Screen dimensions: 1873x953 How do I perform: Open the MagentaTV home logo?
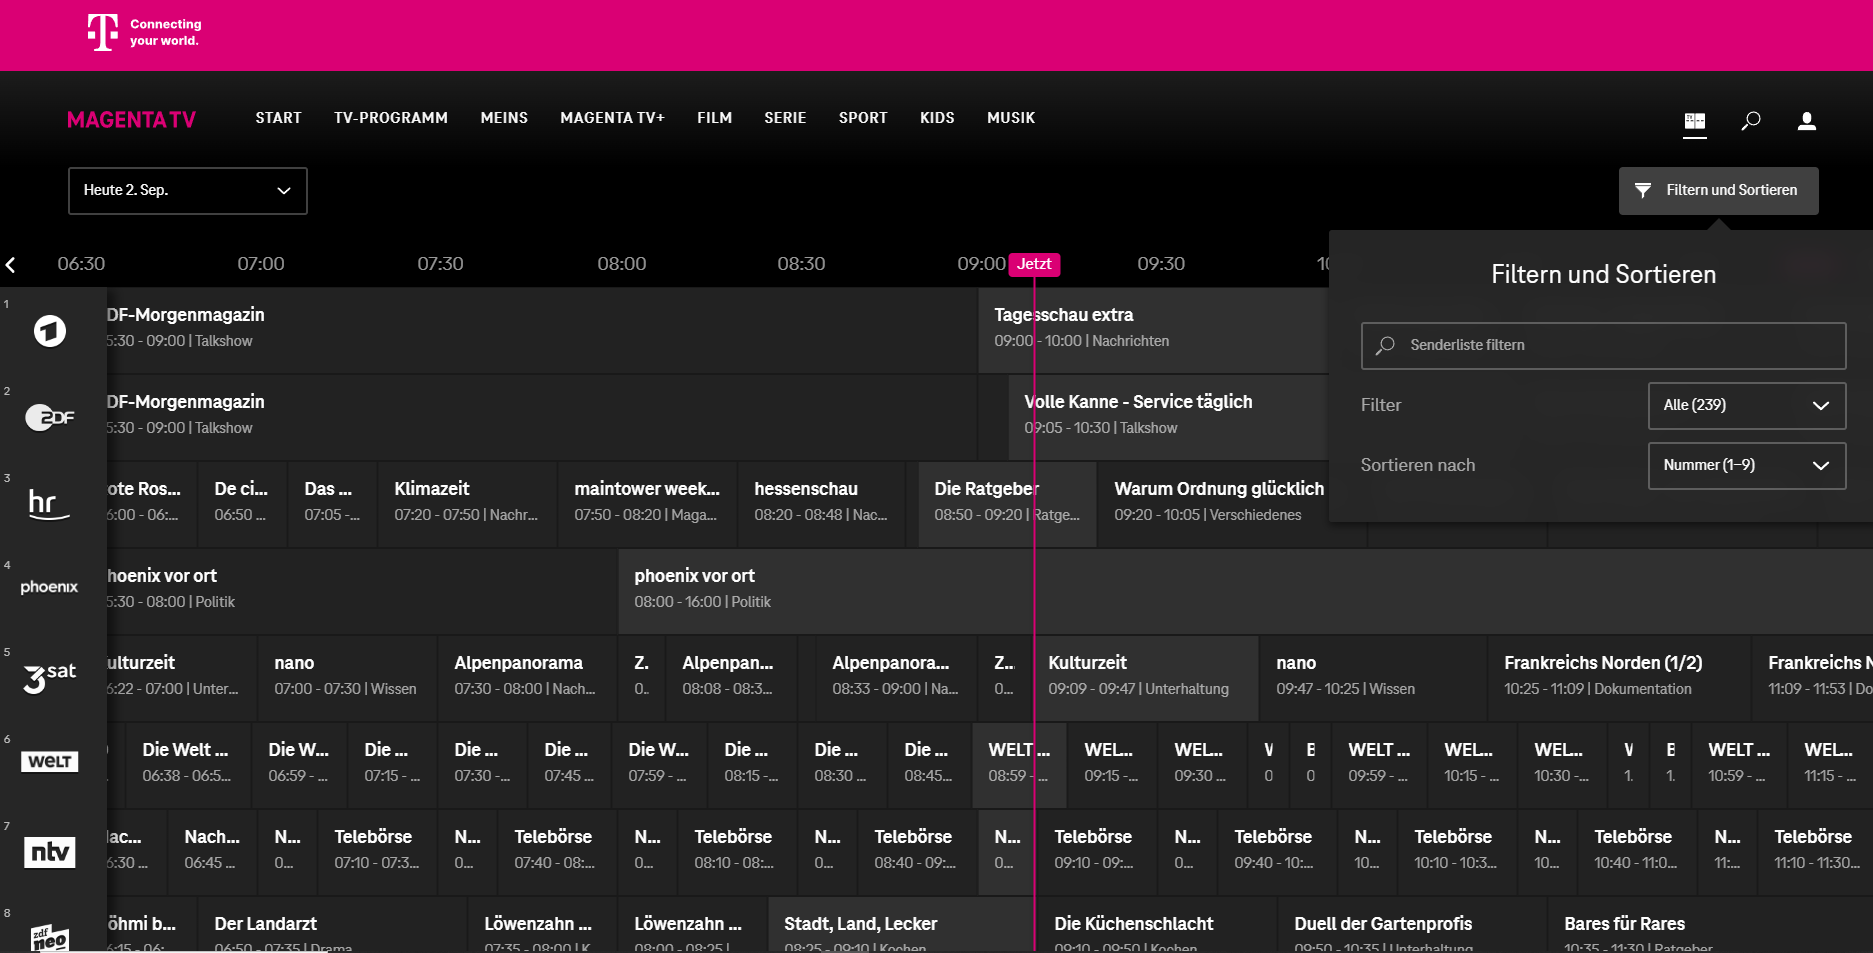click(x=131, y=120)
